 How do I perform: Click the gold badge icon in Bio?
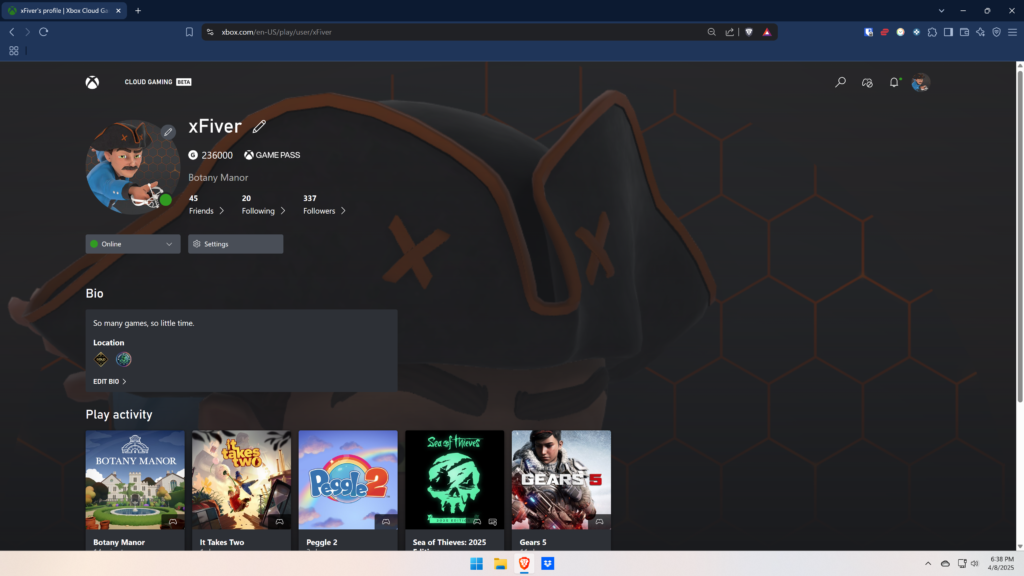coord(101,360)
